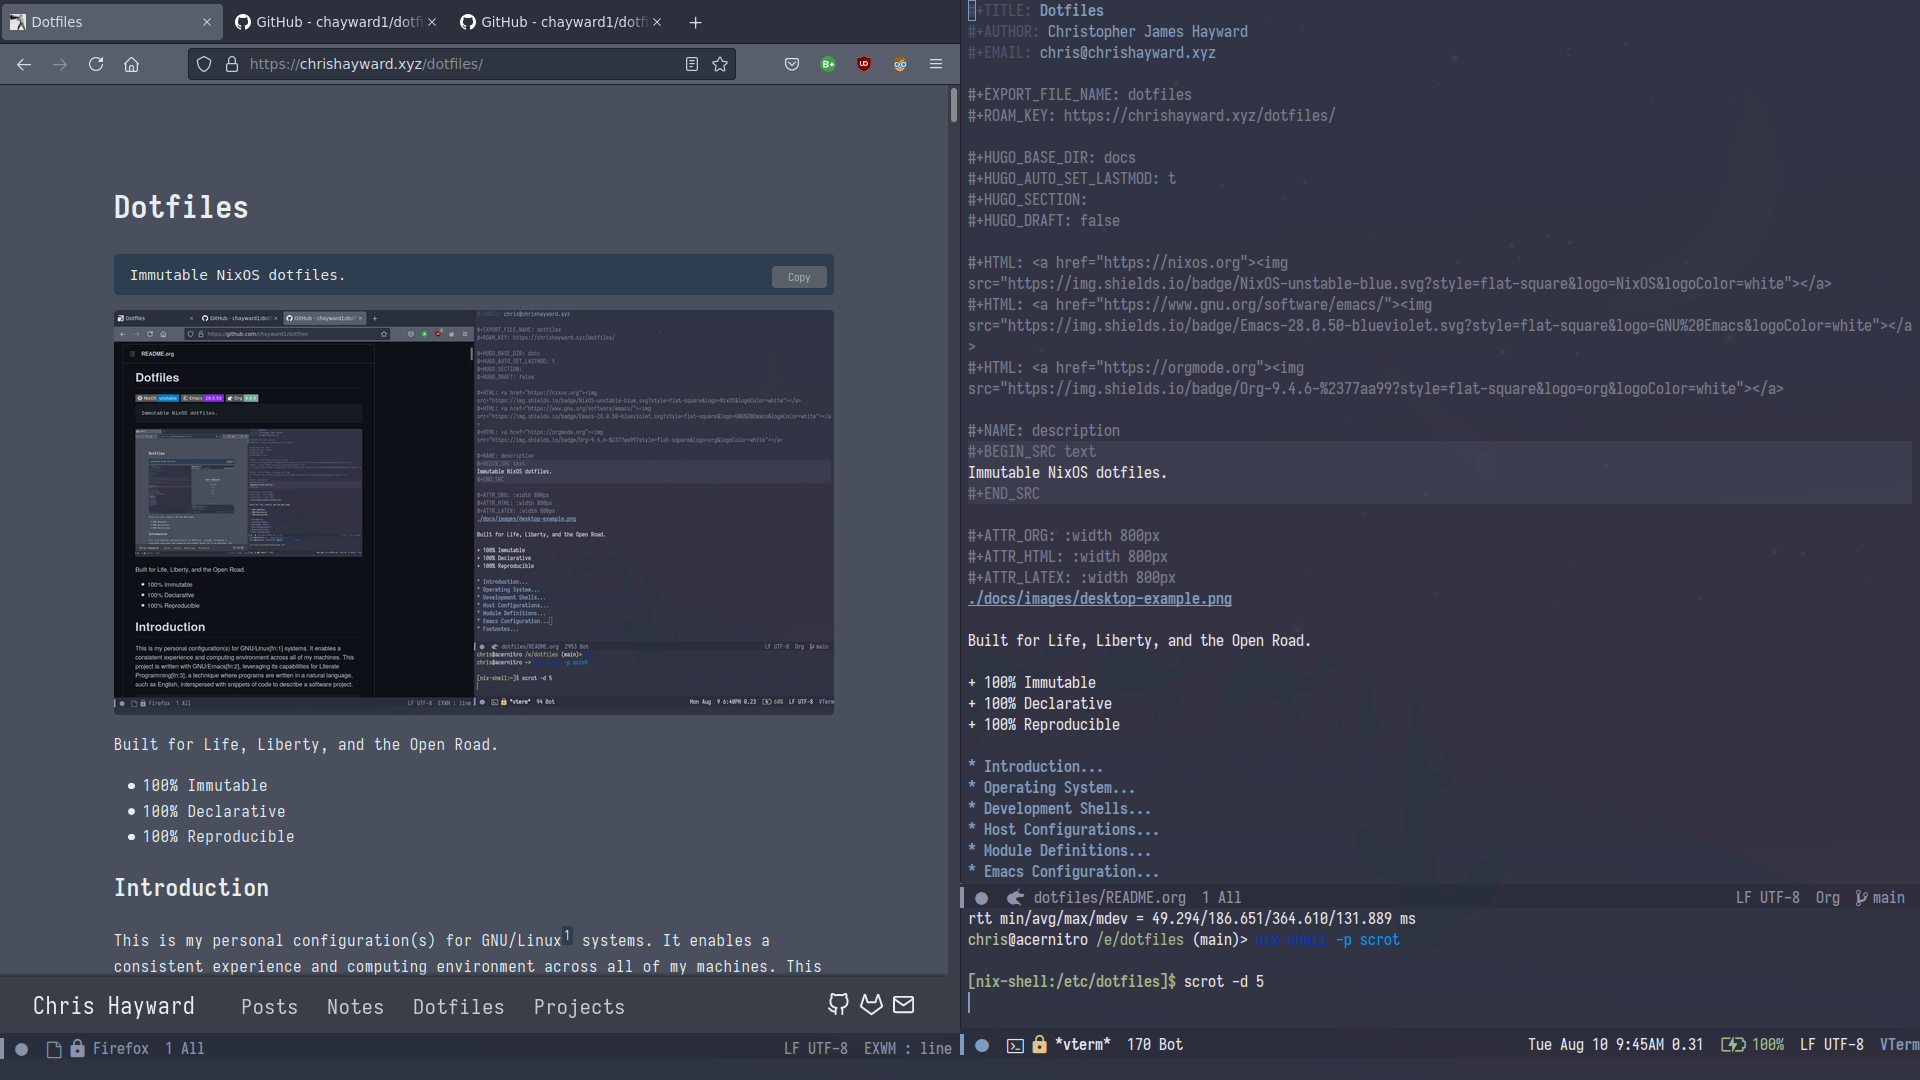This screenshot has width=1920, height=1080.
Task: Click the desktop-example.png image link
Action: point(1098,599)
